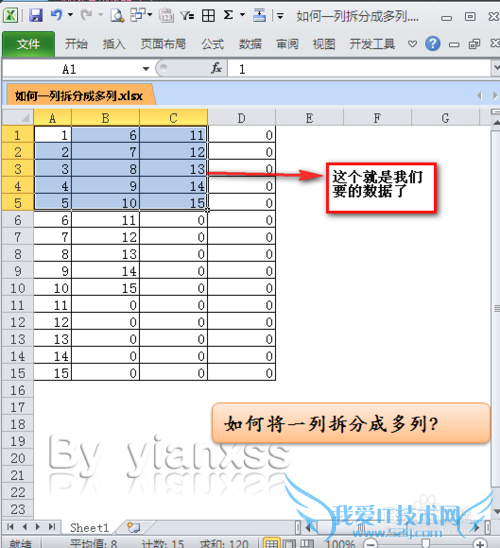Open the 开始 Home ribbon tab

[x=76, y=44]
